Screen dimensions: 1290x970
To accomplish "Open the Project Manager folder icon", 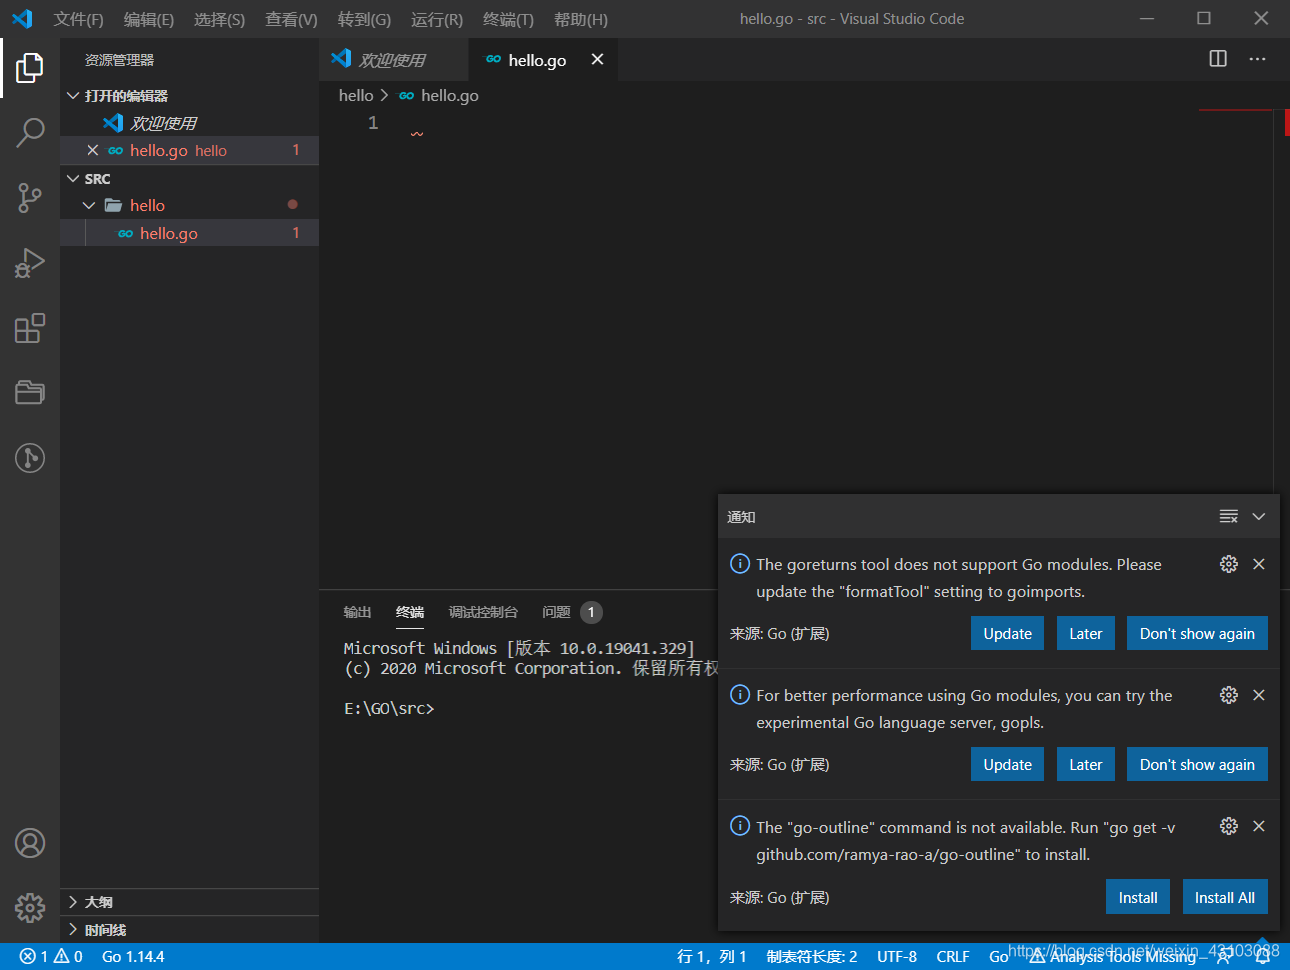I will tap(30, 392).
